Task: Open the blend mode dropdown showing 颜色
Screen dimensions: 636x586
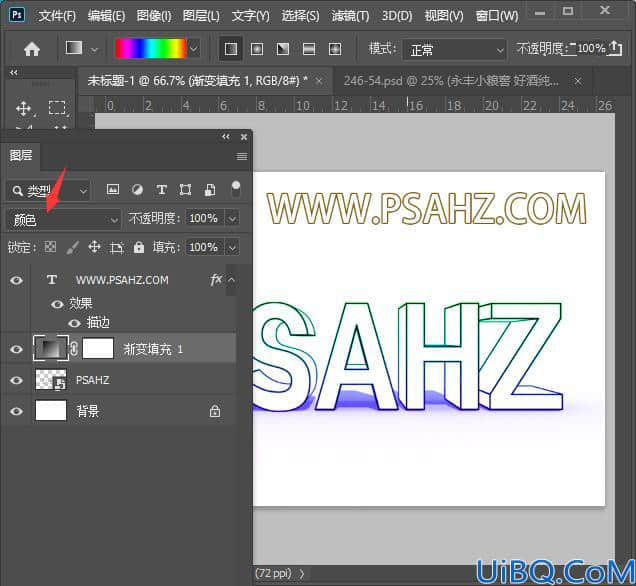Action: [64, 220]
